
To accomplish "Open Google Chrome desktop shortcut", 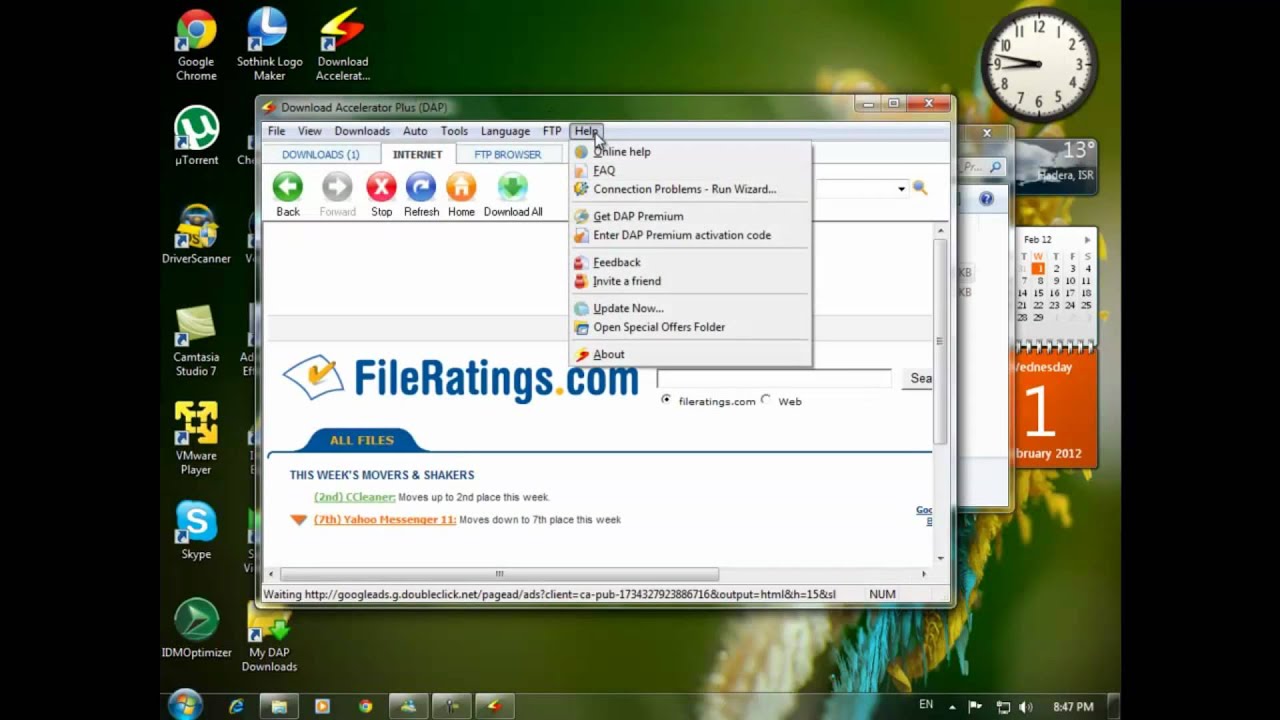I will click(196, 46).
